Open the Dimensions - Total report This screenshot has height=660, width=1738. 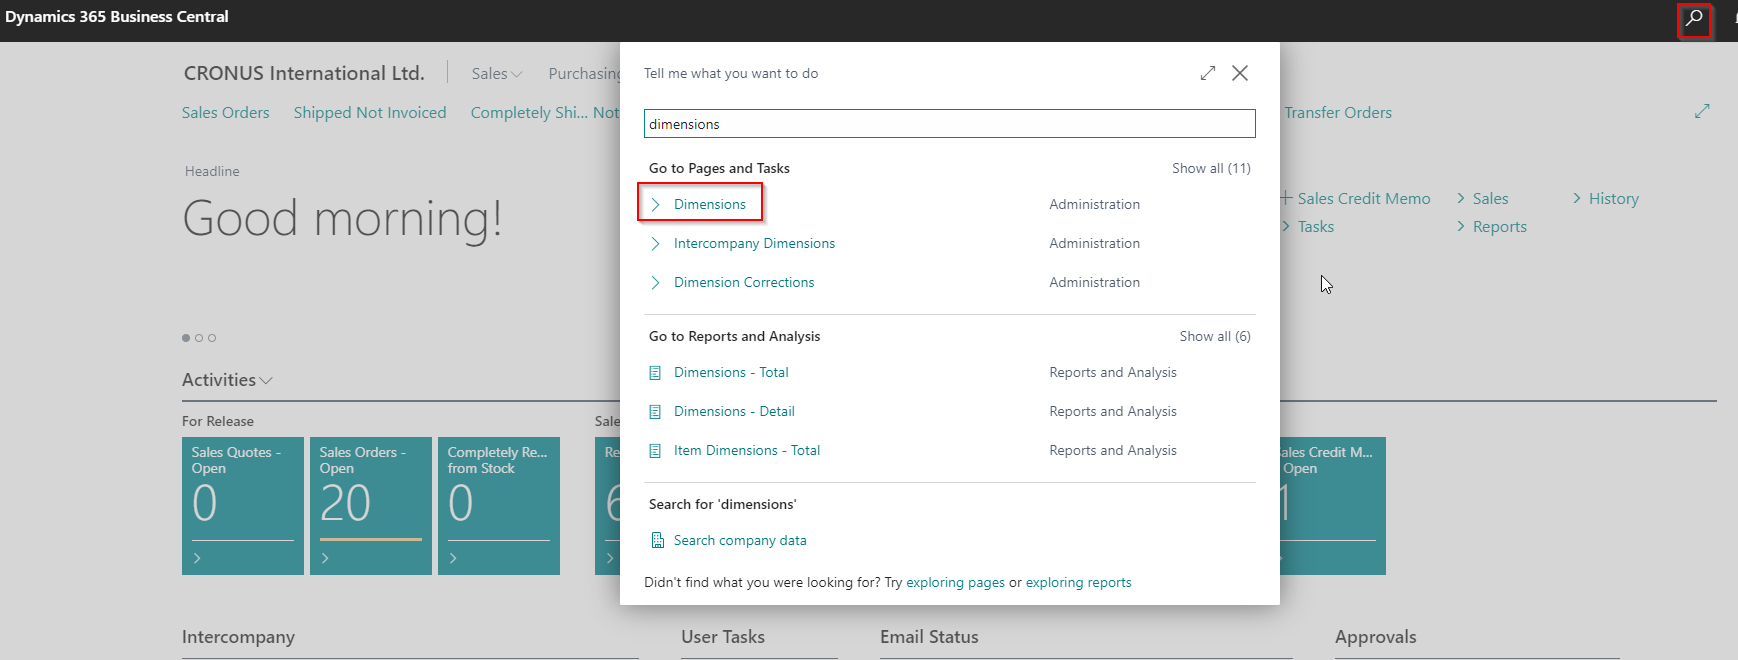731,372
